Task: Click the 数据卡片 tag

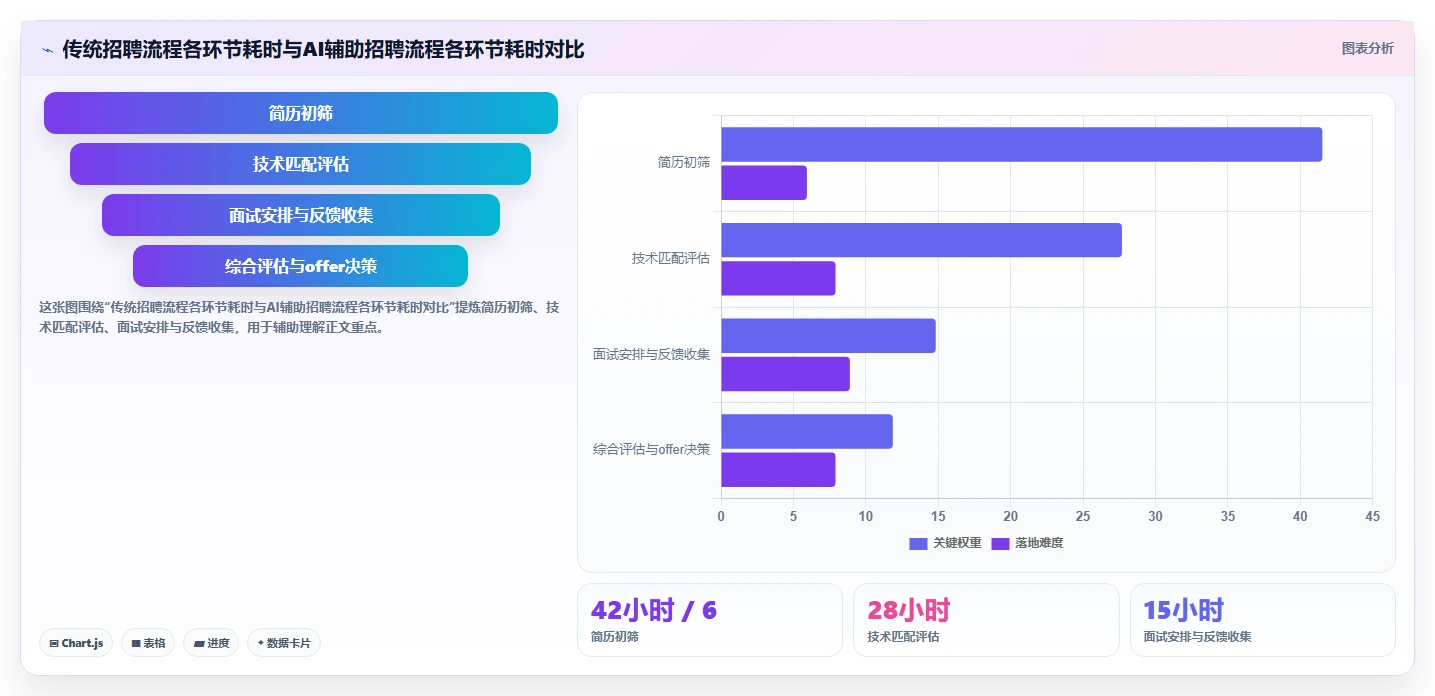Action: [284, 643]
